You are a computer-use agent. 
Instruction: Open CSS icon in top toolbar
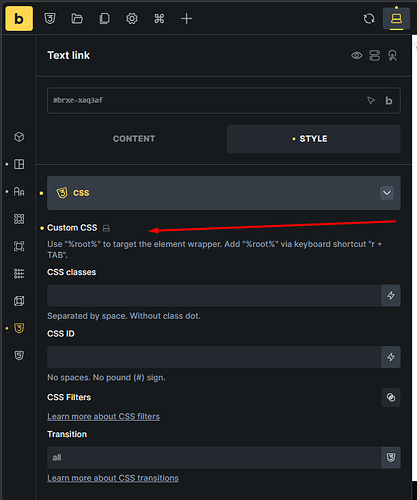click(x=50, y=19)
